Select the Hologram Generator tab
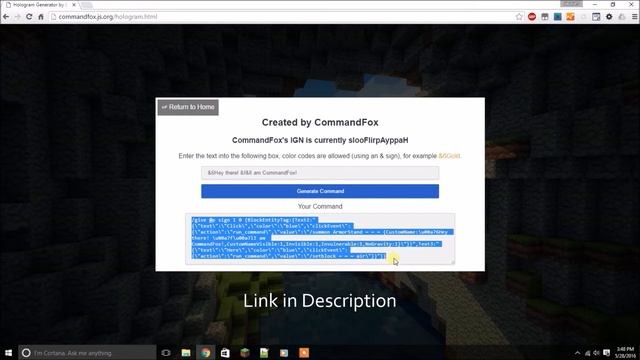This screenshot has height=360, width=640. point(39,5)
